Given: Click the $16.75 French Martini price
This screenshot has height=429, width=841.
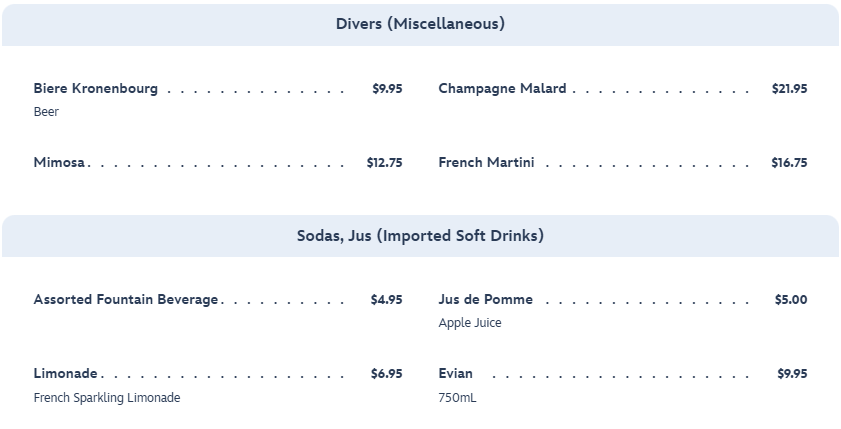Looking at the screenshot, I should (789, 163).
